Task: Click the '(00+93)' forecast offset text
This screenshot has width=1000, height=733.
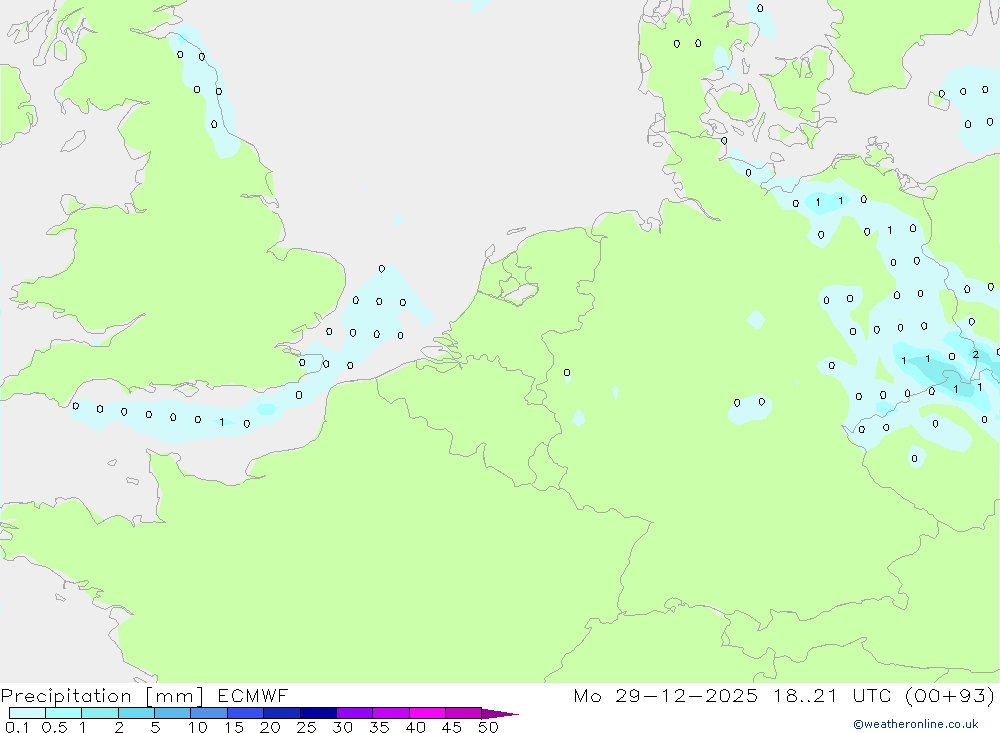Action: click(x=950, y=695)
